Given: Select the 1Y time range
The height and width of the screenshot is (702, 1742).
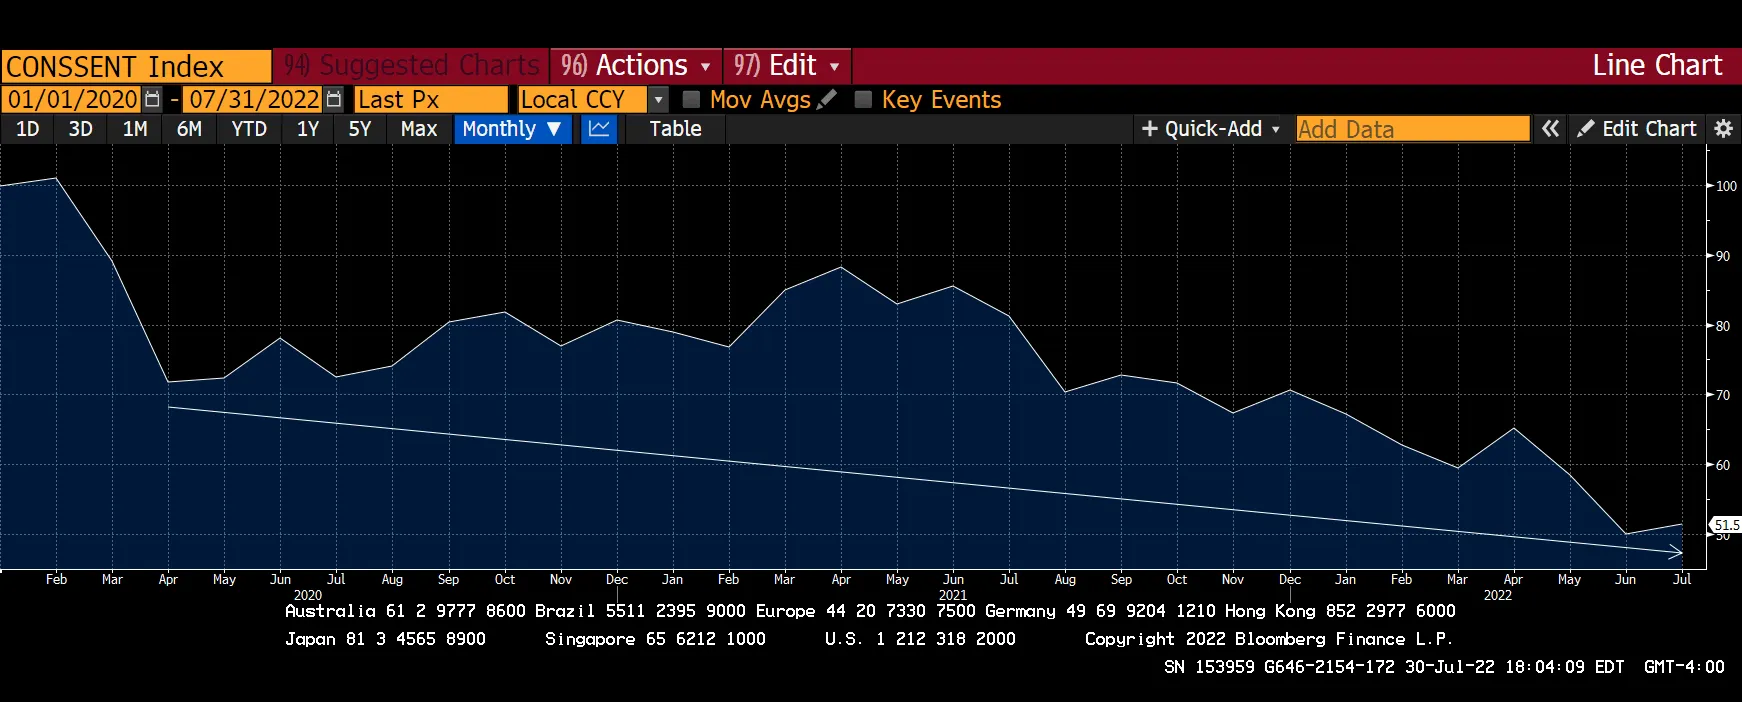Looking at the screenshot, I should point(308,129).
